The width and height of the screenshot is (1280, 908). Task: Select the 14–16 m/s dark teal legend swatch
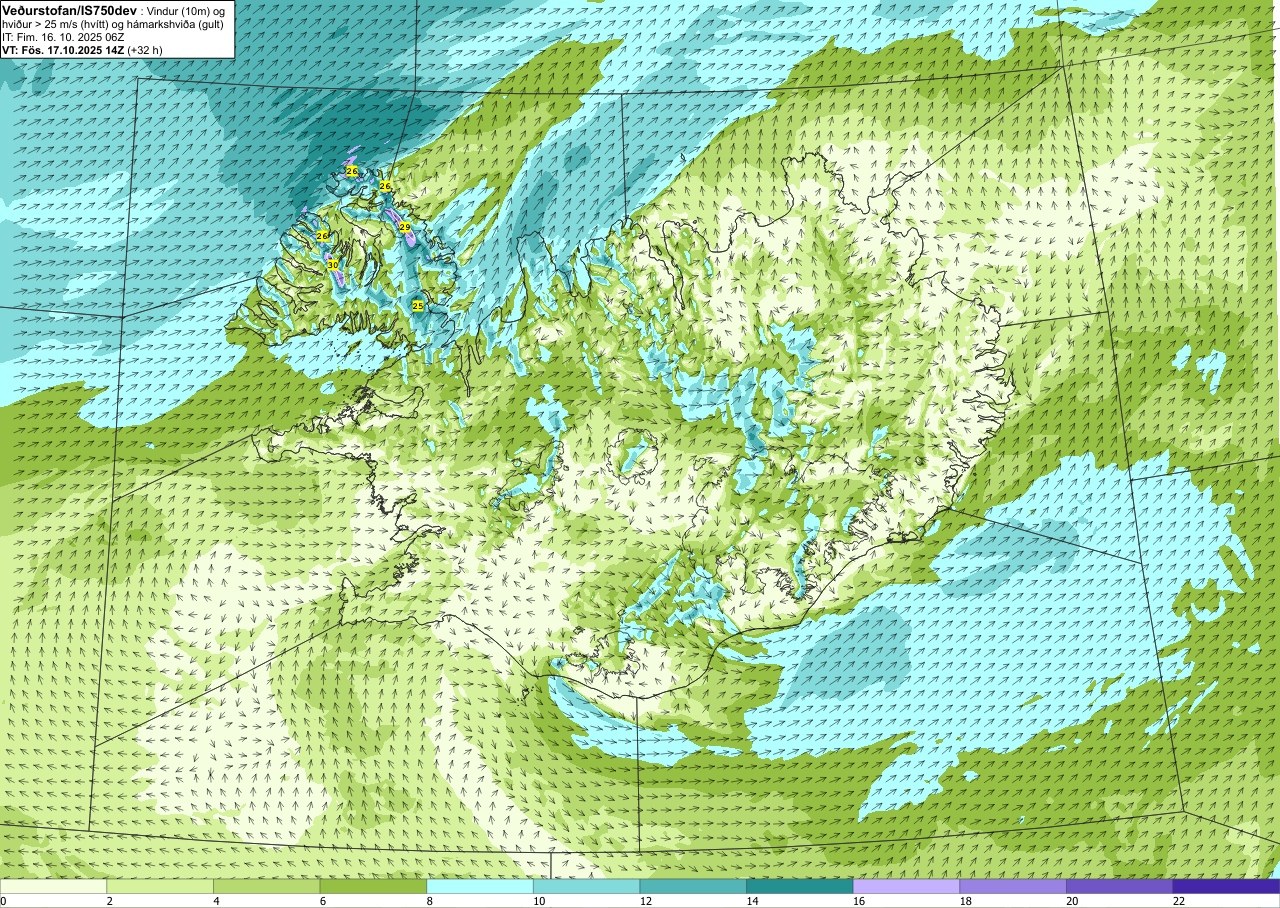(800, 886)
